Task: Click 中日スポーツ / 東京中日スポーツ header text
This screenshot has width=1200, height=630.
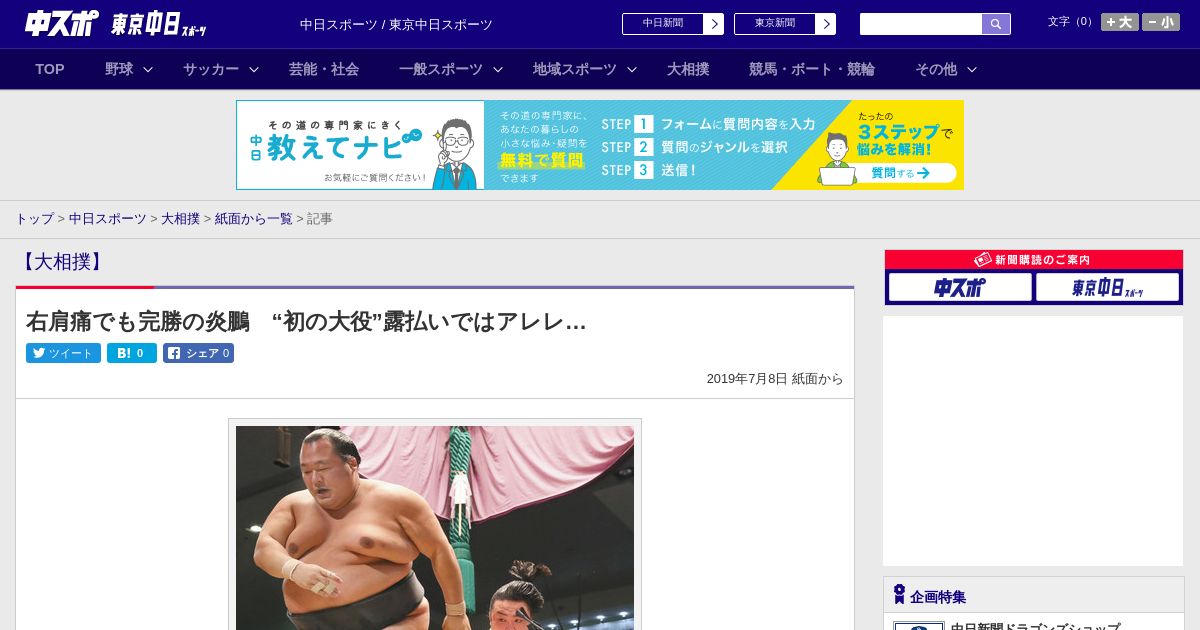Action: point(396,24)
